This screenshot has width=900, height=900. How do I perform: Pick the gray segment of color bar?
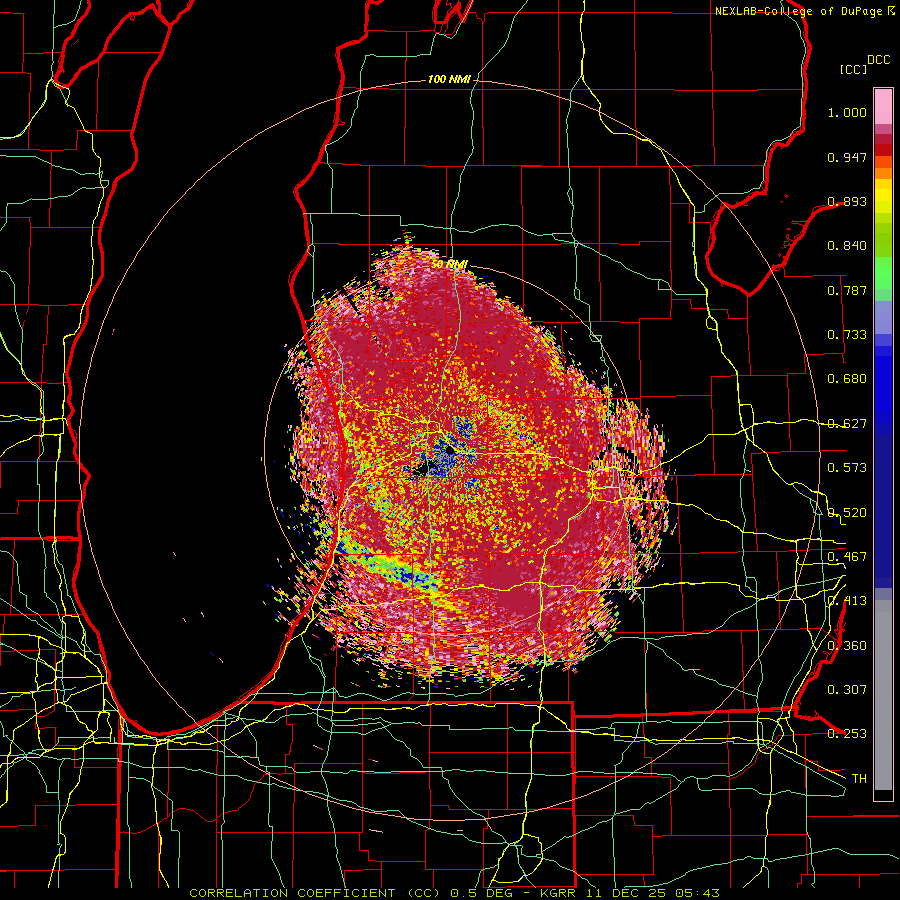point(883,695)
